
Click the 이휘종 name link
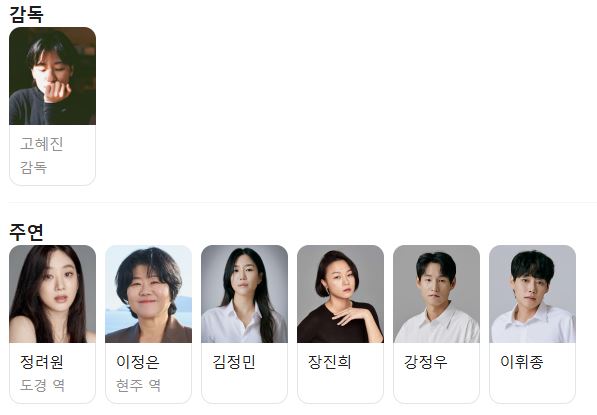click(522, 362)
